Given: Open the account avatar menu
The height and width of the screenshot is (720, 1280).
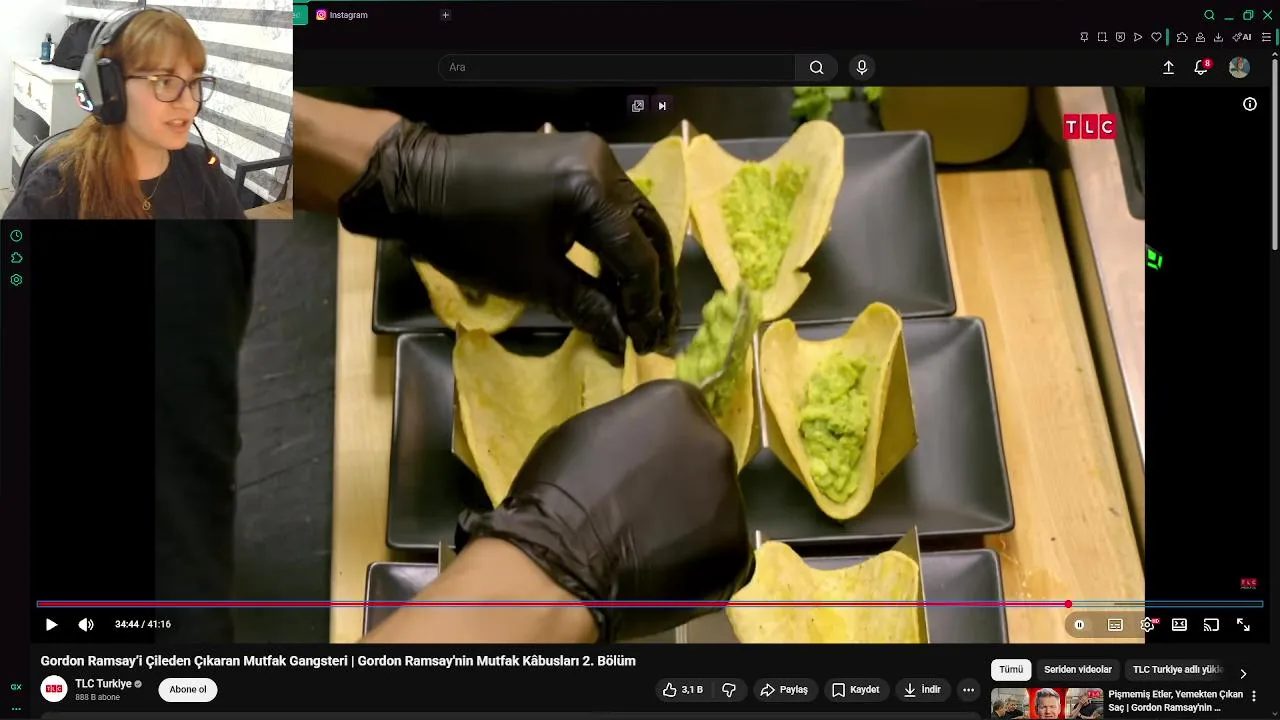Looking at the screenshot, I should tap(1239, 67).
